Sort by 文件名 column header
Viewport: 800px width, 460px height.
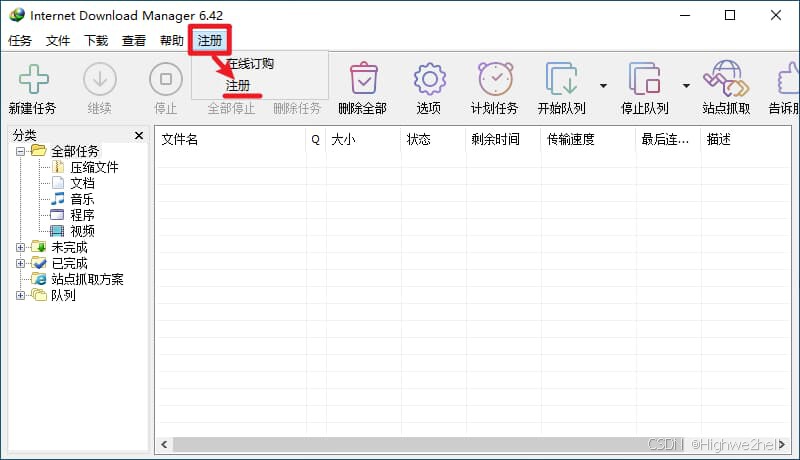pos(230,139)
